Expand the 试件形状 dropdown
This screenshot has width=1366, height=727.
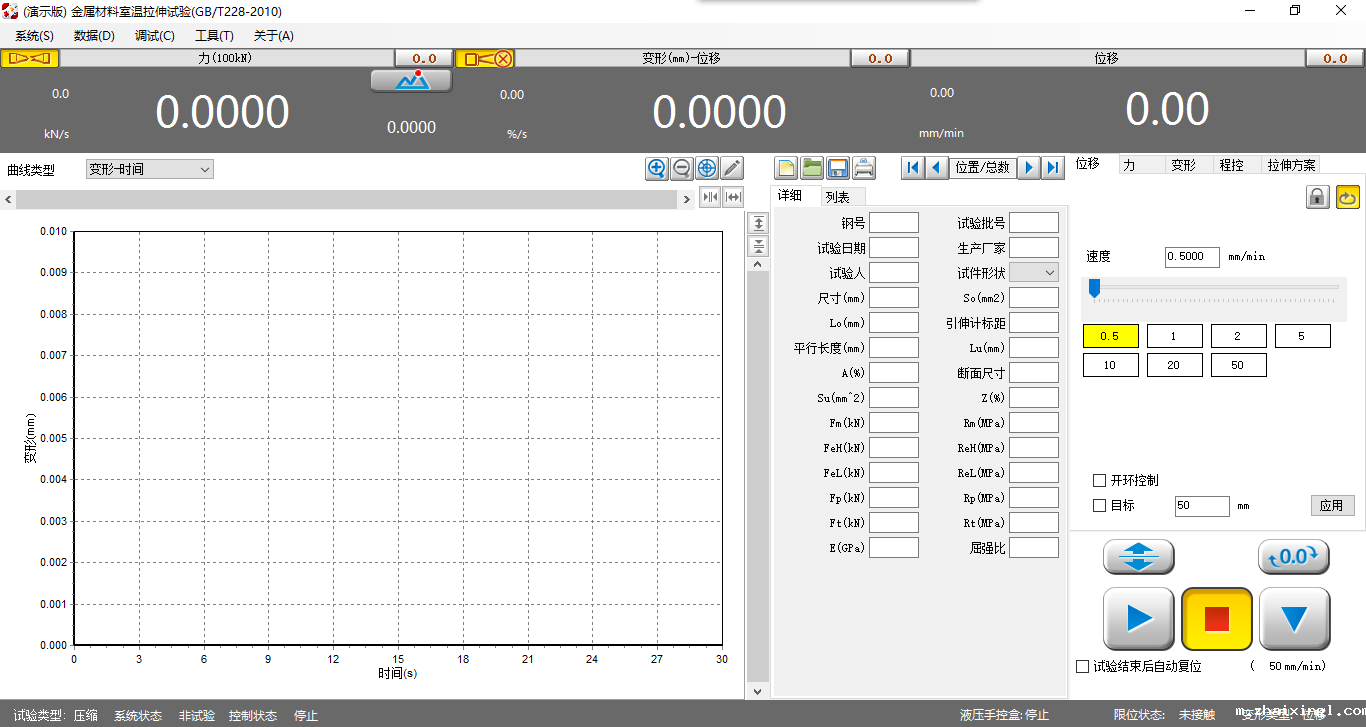tap(1034, 272)
